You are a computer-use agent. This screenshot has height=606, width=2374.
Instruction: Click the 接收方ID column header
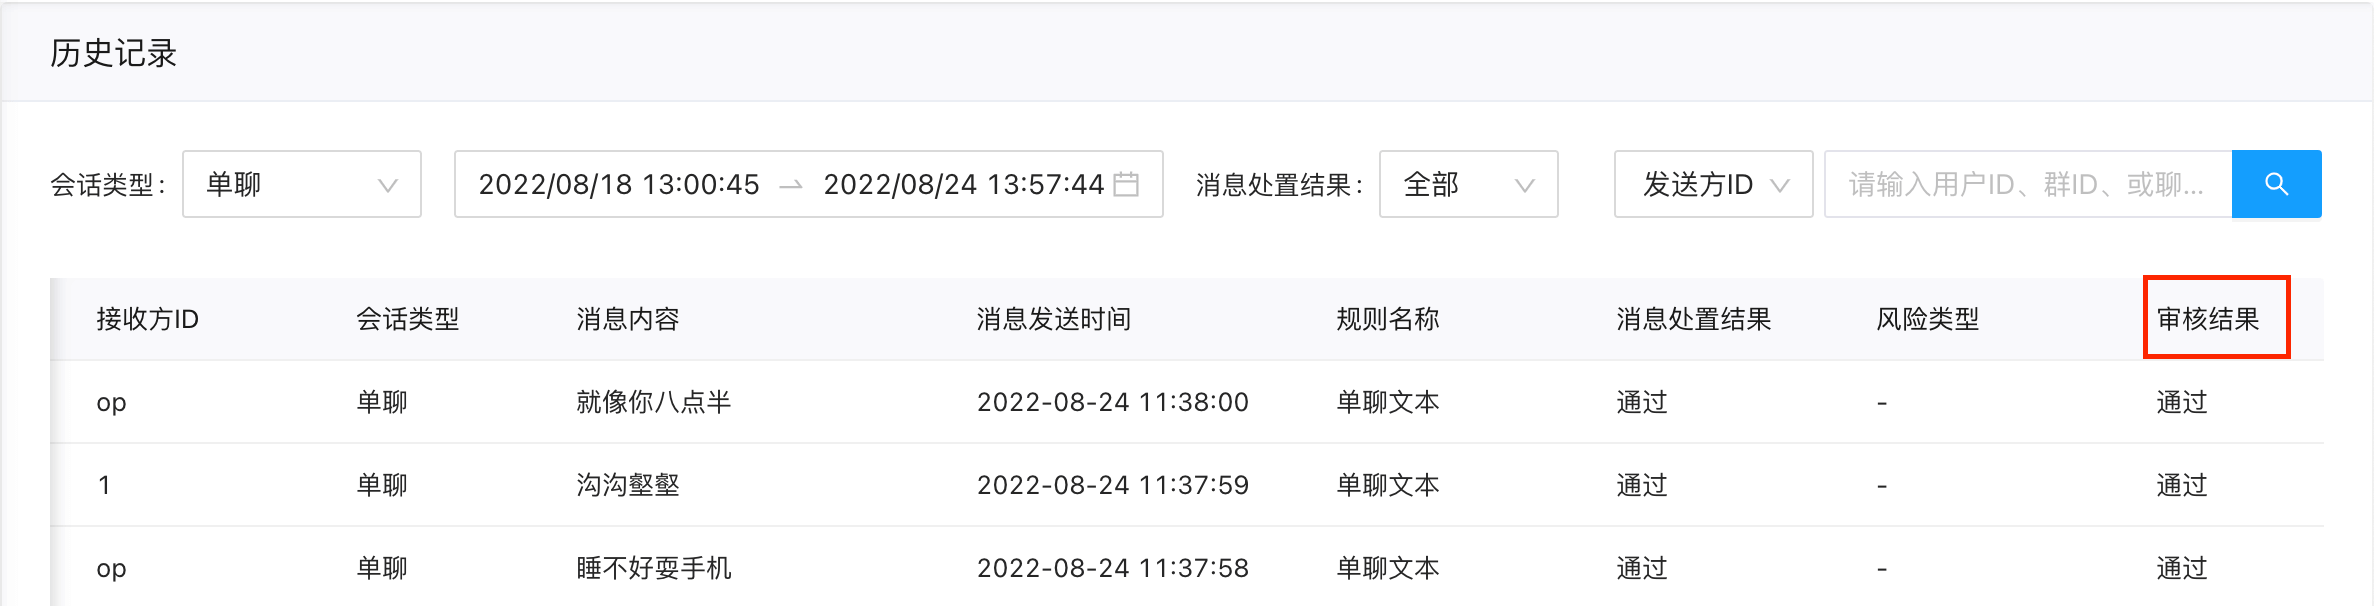(x=147, y=319)
